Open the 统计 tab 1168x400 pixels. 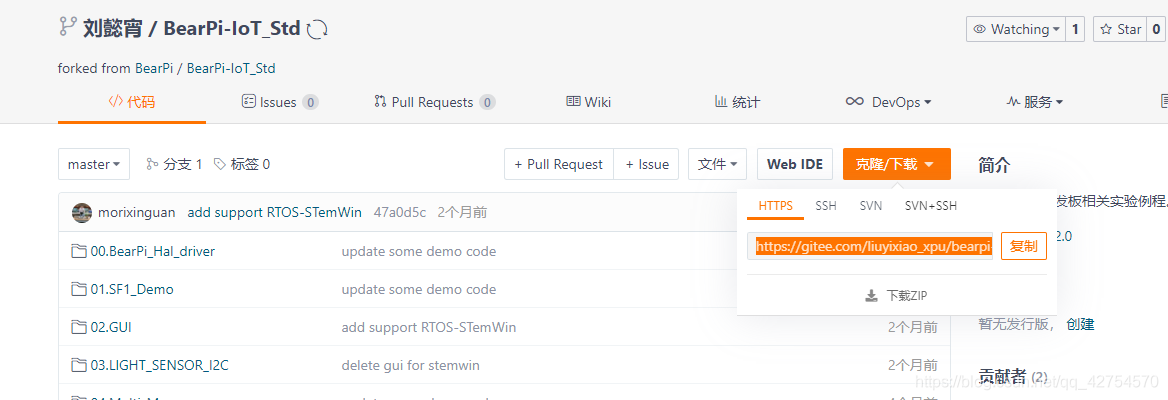(x=737, y=102)
